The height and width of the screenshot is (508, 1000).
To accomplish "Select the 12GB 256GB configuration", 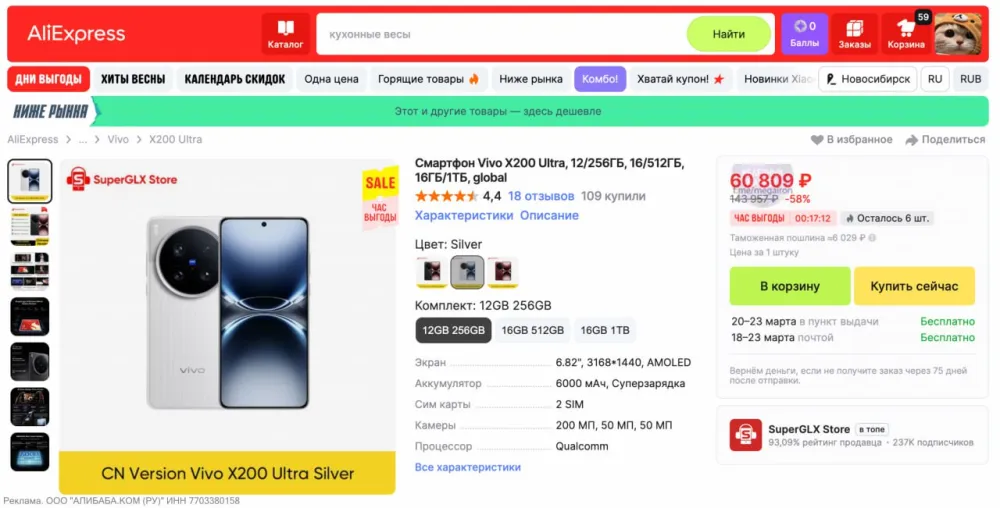I will (x=453, y=330).
